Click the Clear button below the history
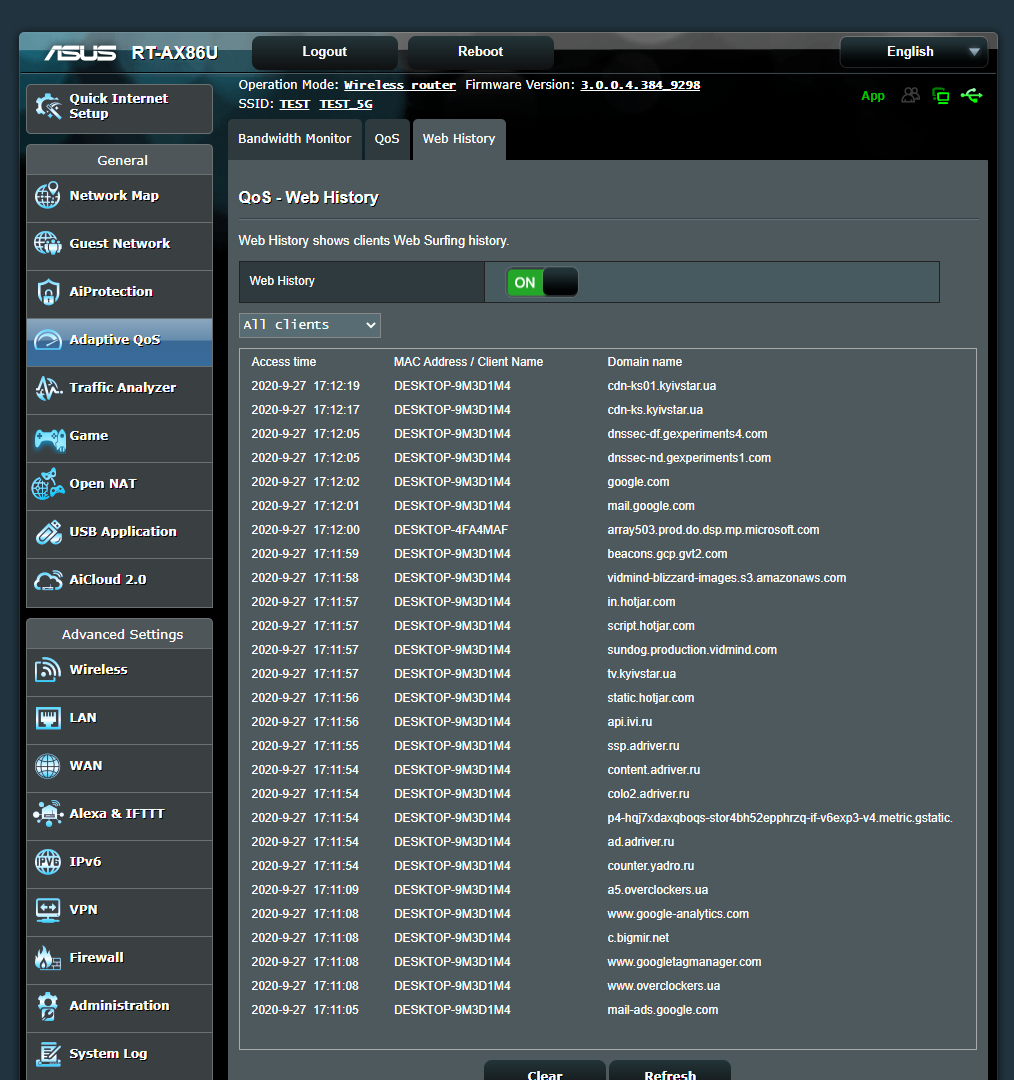Viewport: 1014px width, 1080px height. (544, 1073)
